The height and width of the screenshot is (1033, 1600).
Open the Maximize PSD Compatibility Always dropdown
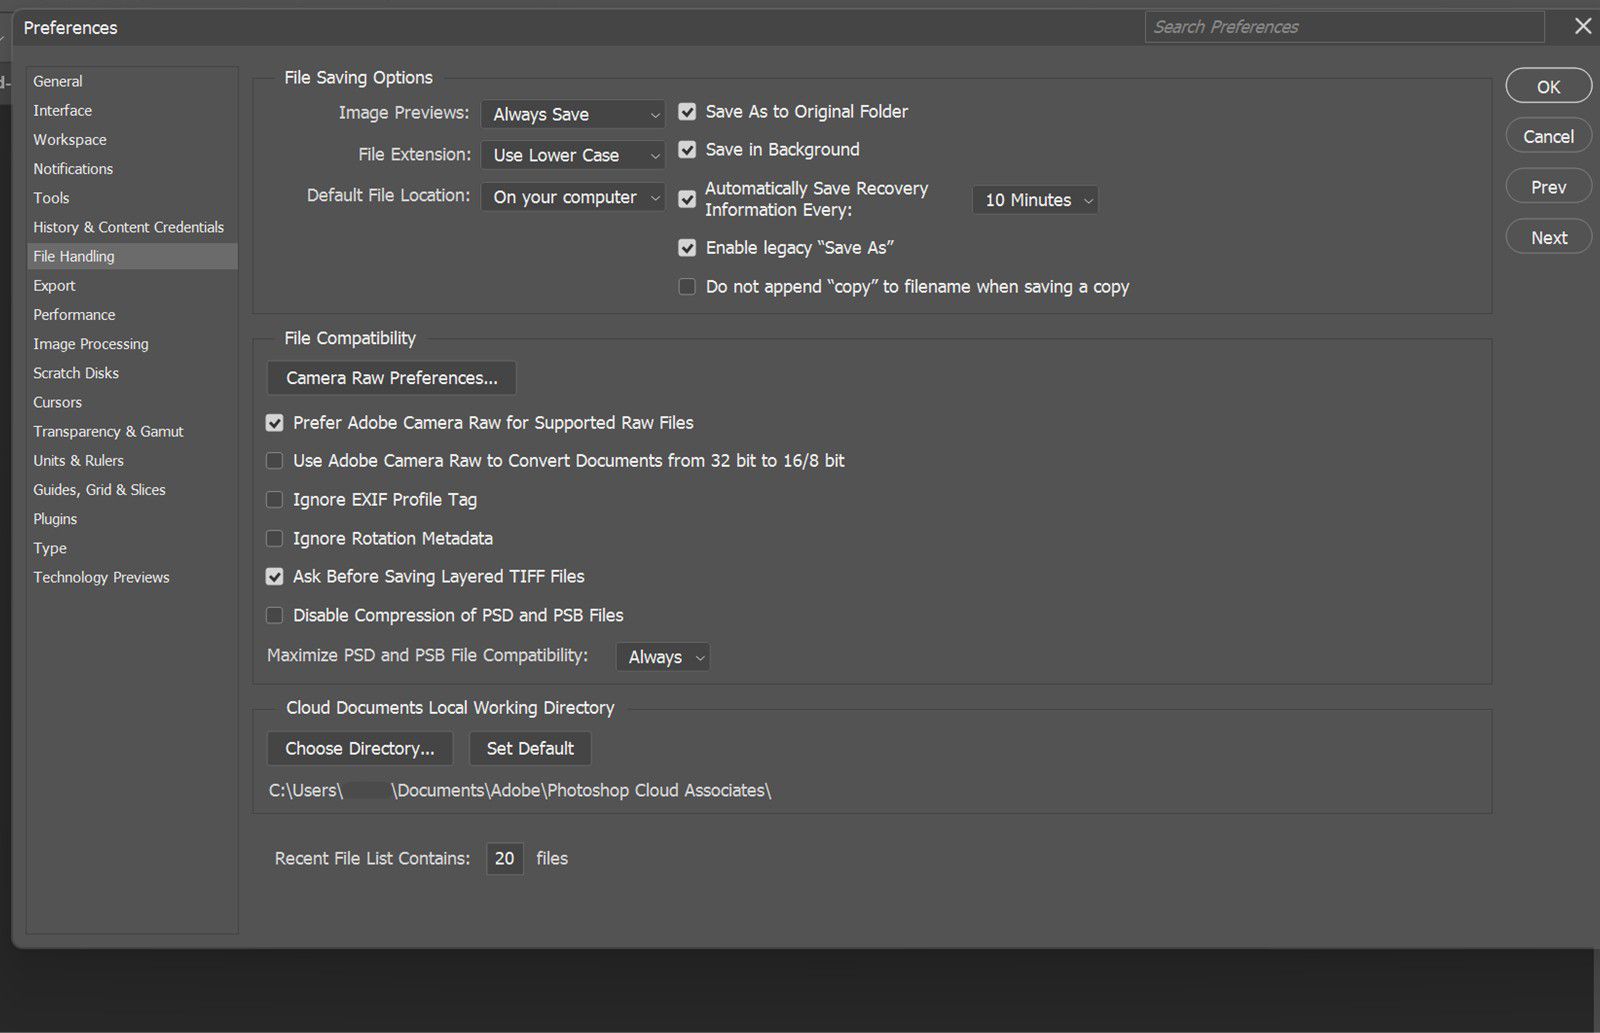click(x=662, y=657)
